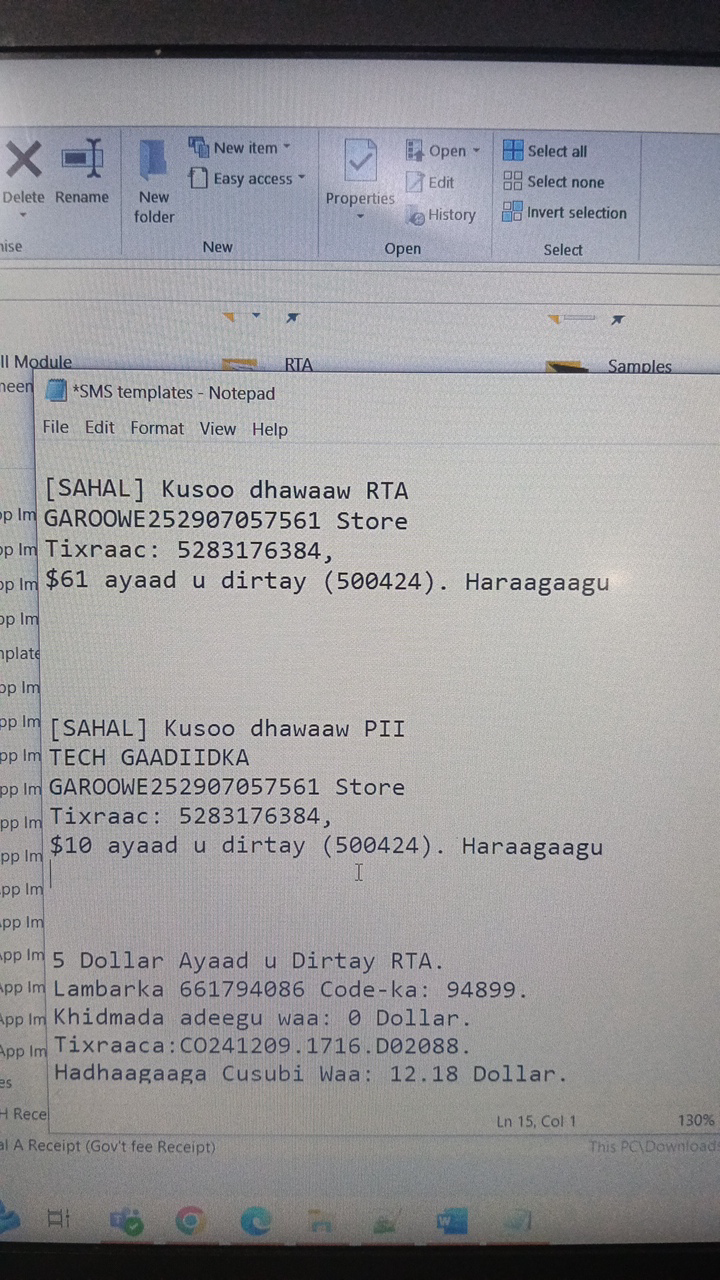The height and width of the screenshot is (1280, 720).
Task: Launch Microsoft Edge from the taskbar
Action: coord(256,1220)
